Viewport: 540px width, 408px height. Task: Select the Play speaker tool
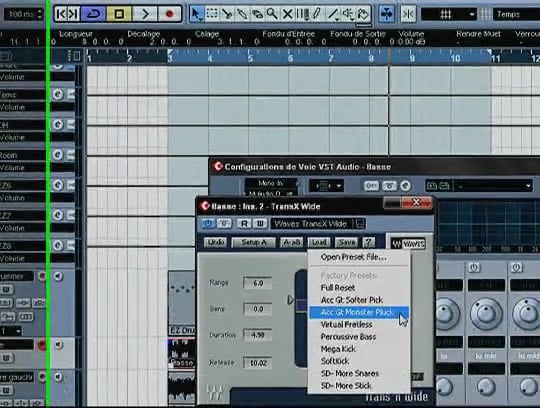click(x=348, y=14)
